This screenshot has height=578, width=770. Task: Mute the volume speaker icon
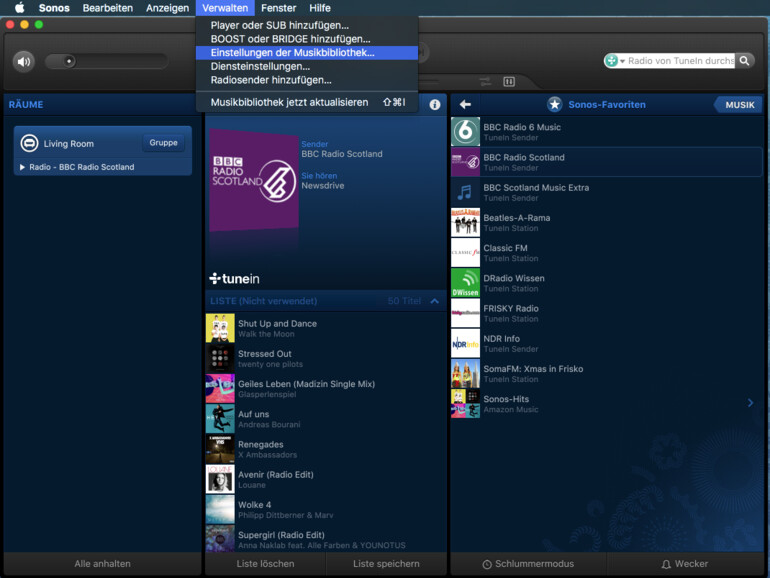24,62
